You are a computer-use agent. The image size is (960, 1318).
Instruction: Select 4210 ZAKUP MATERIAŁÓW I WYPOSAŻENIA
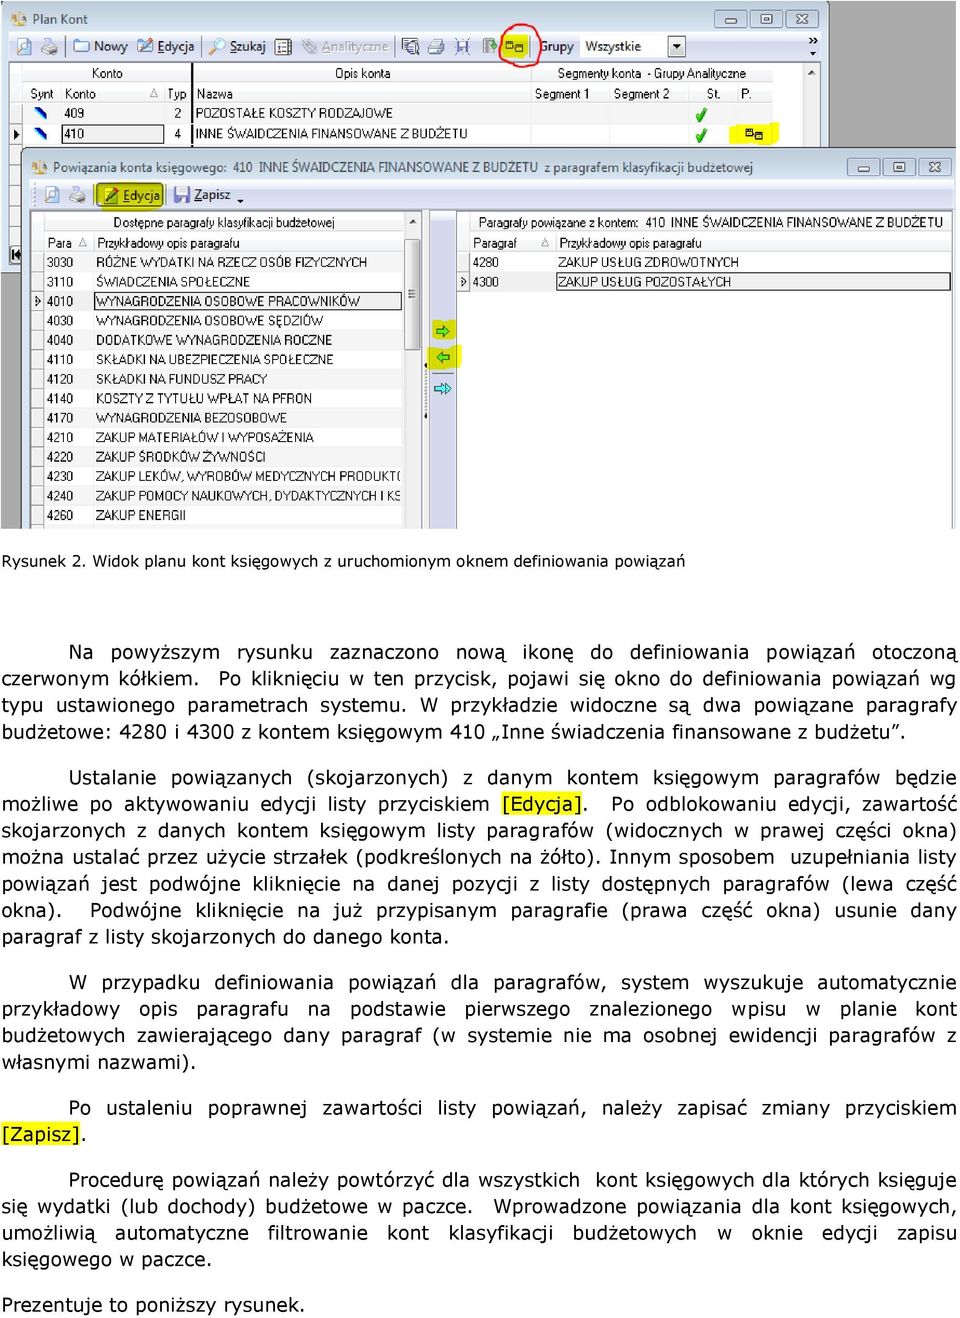[223, 438]
